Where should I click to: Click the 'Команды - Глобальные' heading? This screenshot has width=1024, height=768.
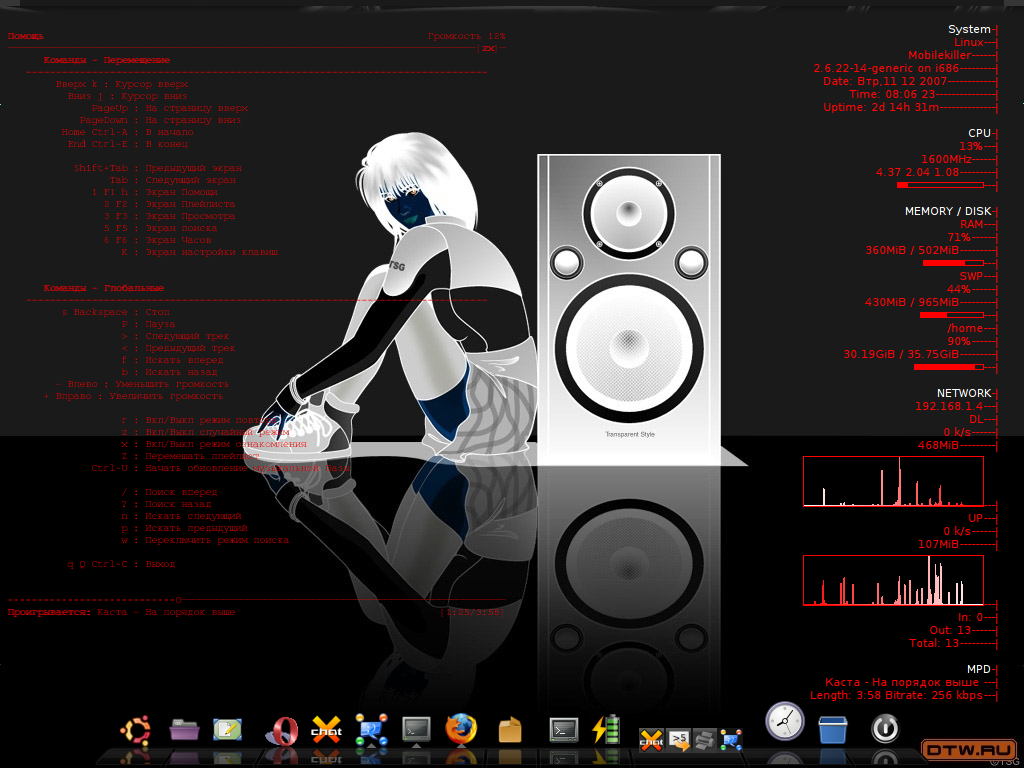pos(104,288)
